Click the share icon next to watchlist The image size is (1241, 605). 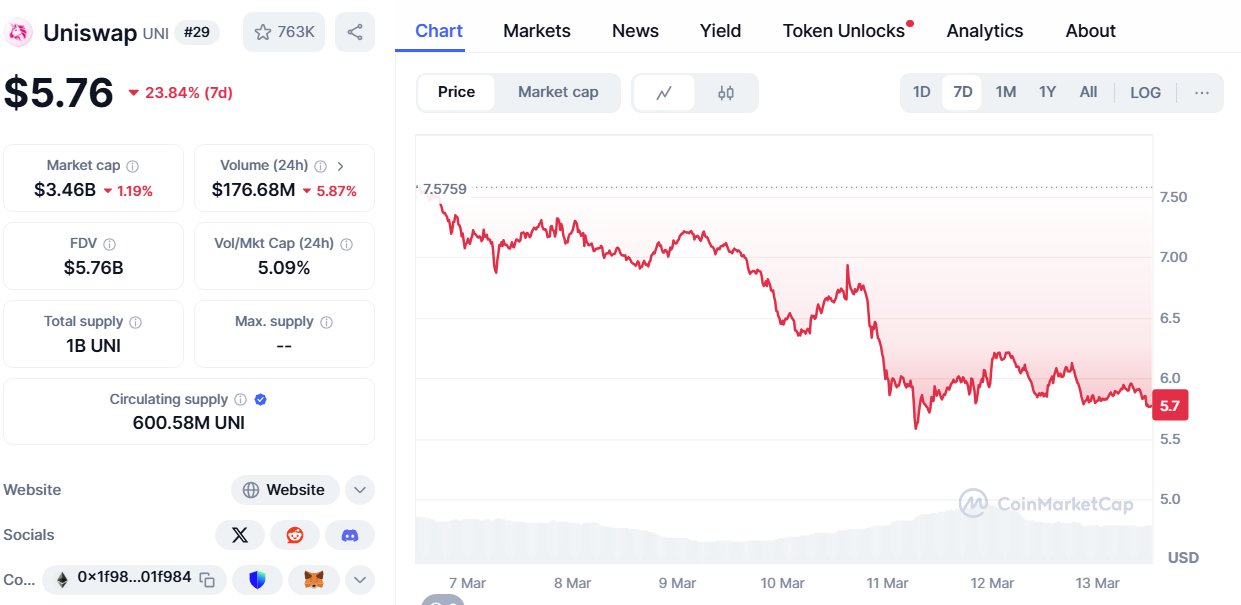coord(355,32)
